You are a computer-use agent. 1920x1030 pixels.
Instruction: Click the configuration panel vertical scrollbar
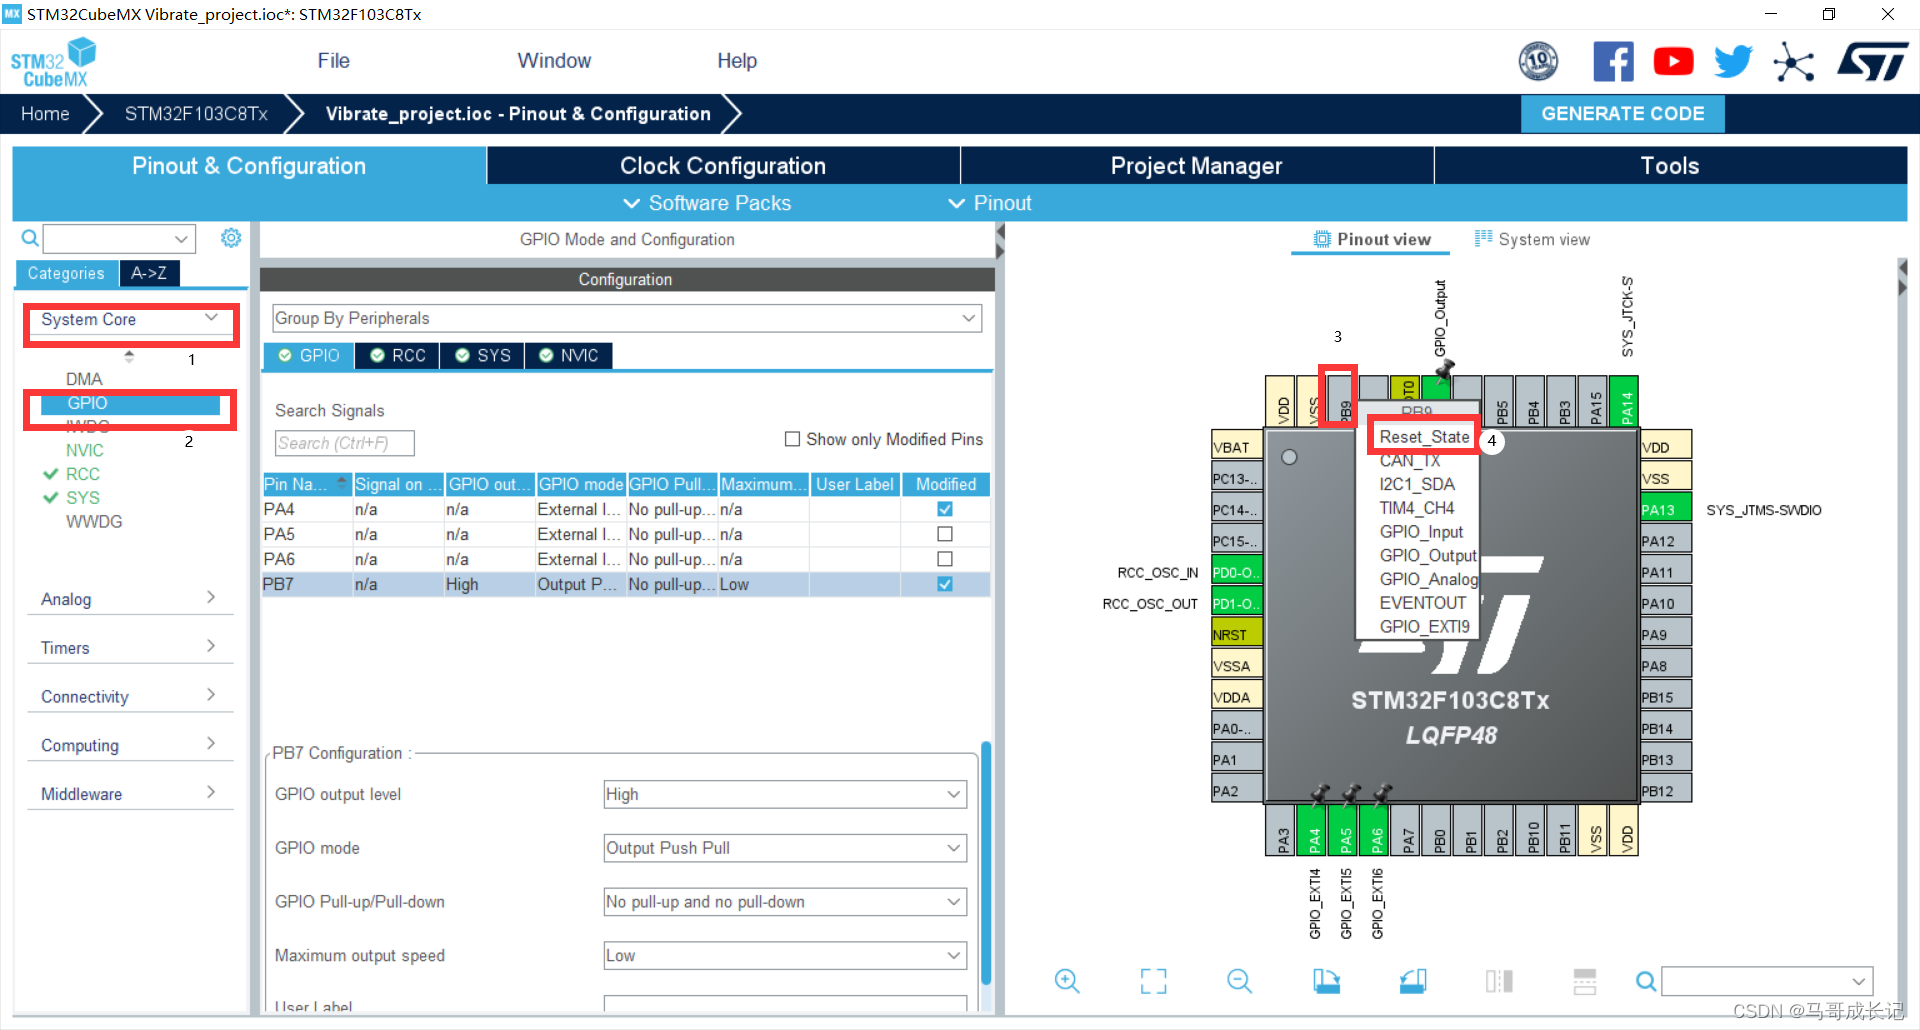[x=986, y=863]
